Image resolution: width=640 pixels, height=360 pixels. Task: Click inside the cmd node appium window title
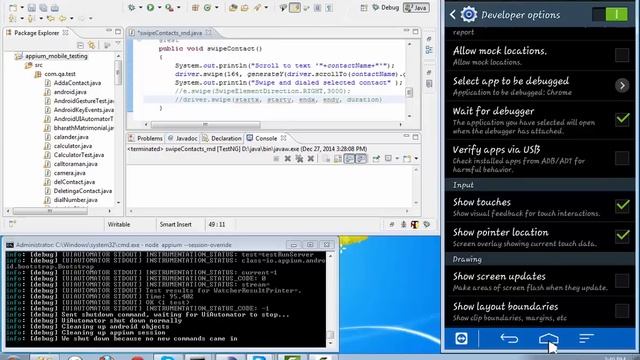click(123, 245)
